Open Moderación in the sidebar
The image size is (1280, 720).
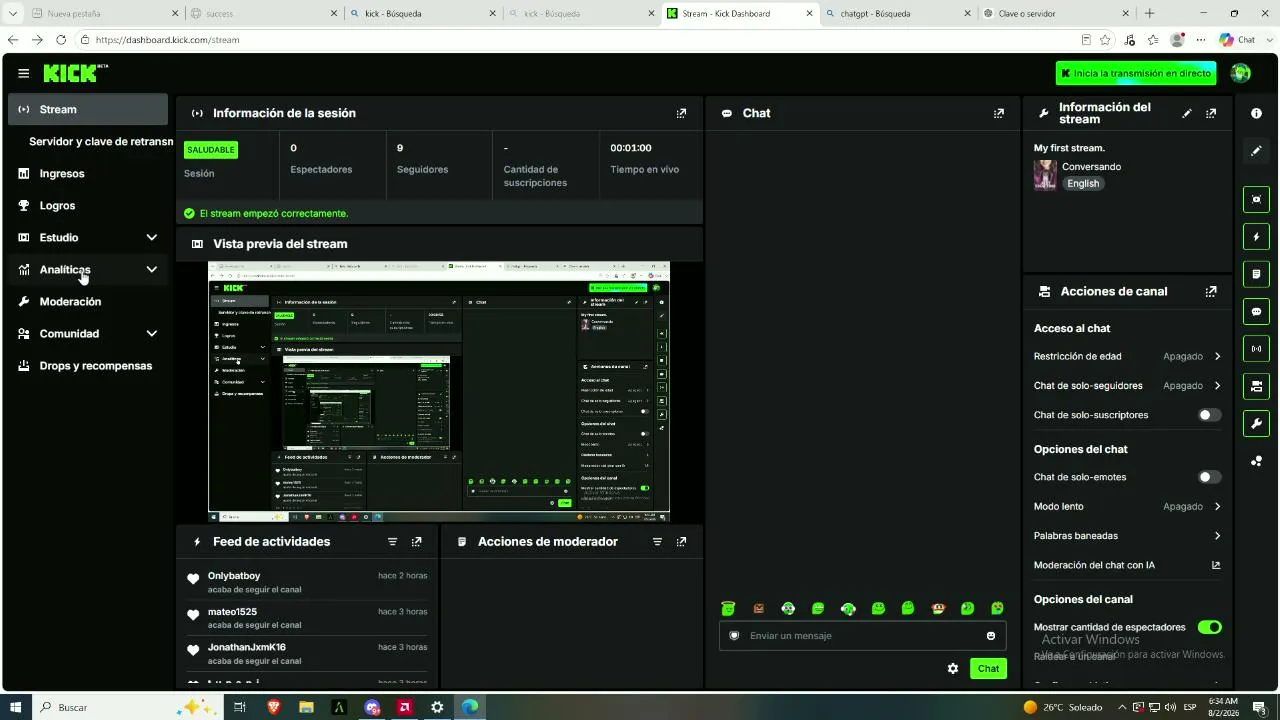point(88,301)
